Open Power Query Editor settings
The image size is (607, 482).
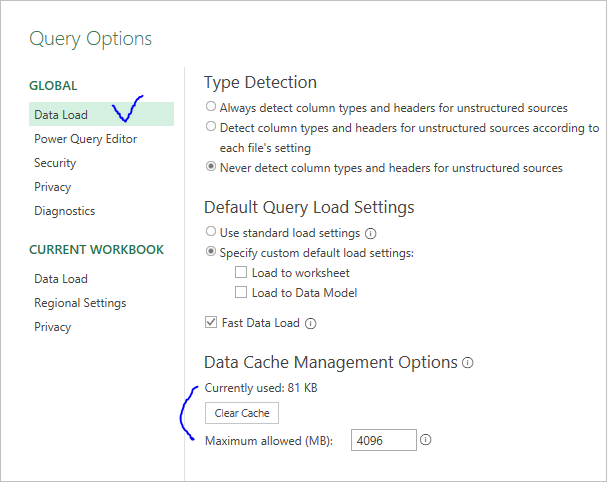(x=85, y=139)
